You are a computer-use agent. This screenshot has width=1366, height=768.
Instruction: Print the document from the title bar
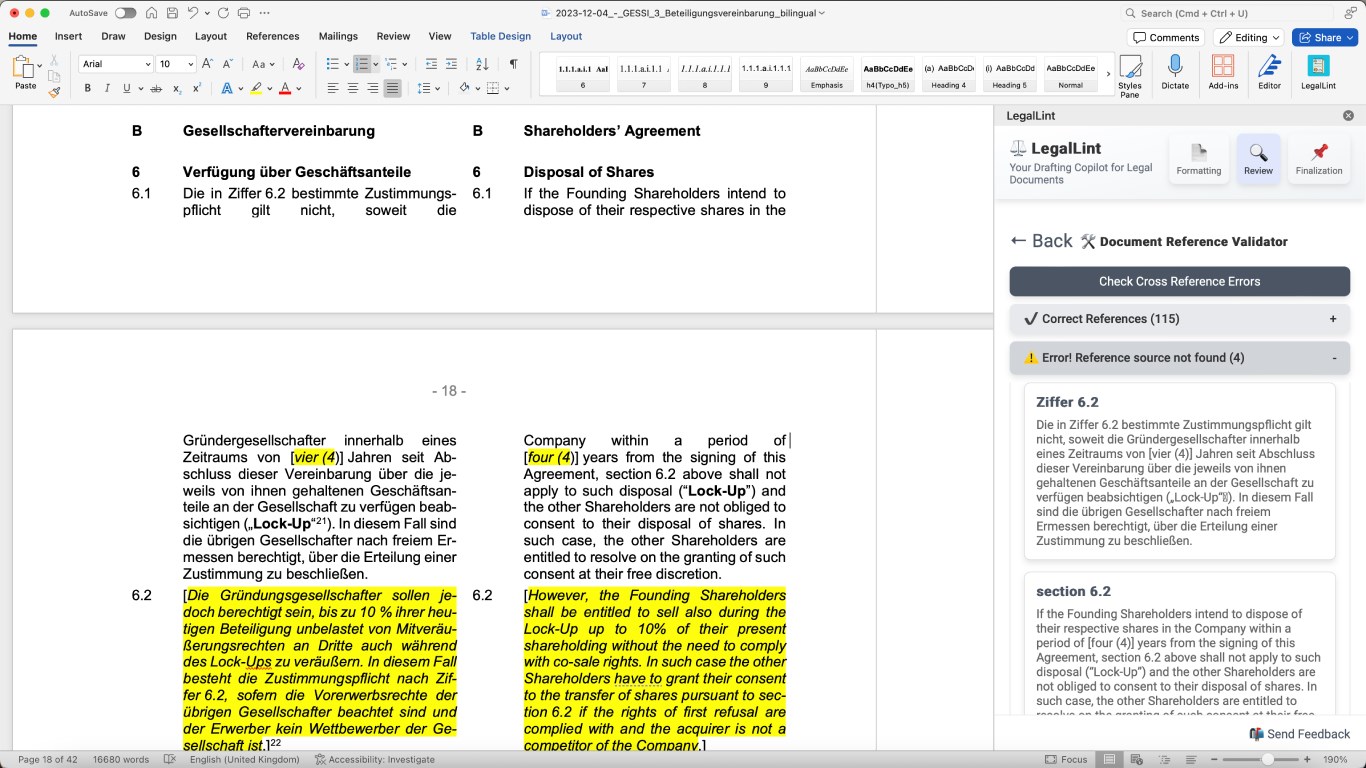point(242,13)
